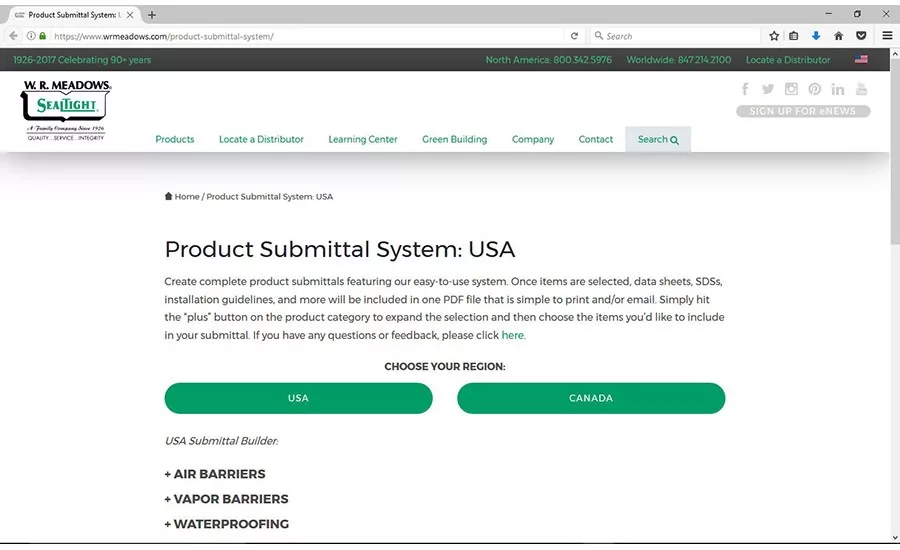Open the Twitter social icon
Screen dimensions: 900x550
point(768,89)
